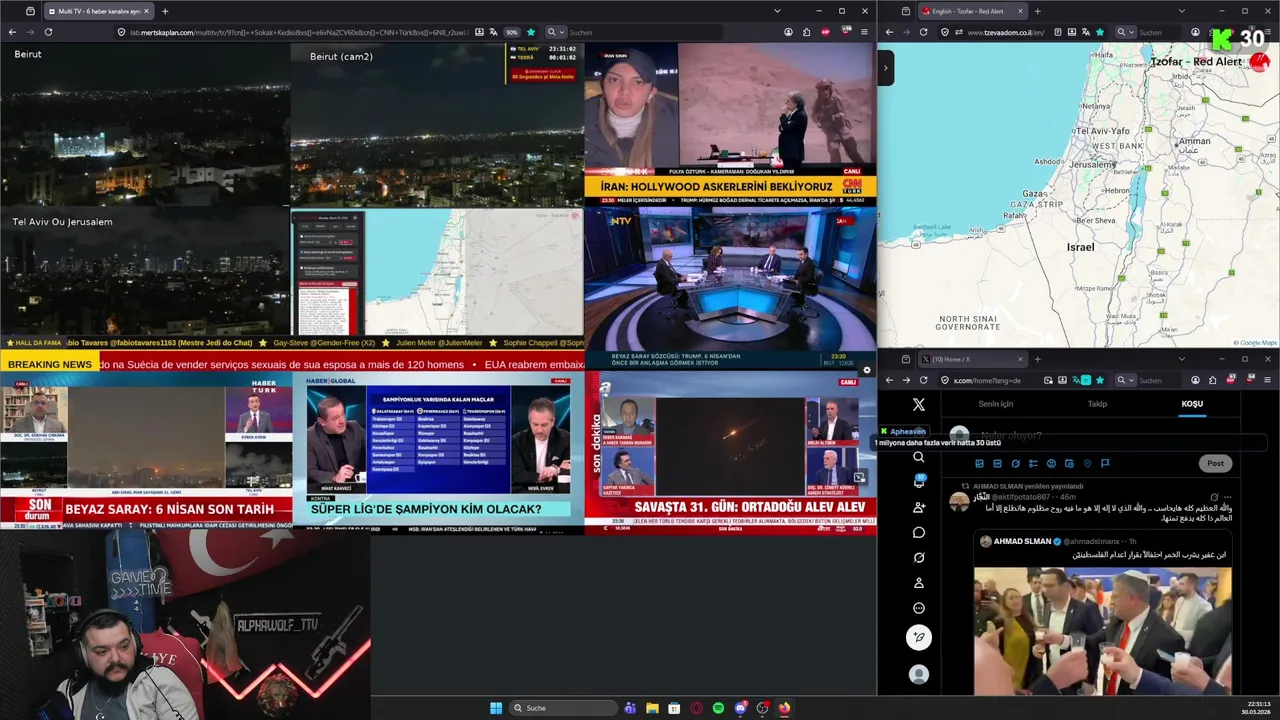Open search engine dropdown in Tzofar browser
1280x720 pixels.
click(x=1124, y=32)
